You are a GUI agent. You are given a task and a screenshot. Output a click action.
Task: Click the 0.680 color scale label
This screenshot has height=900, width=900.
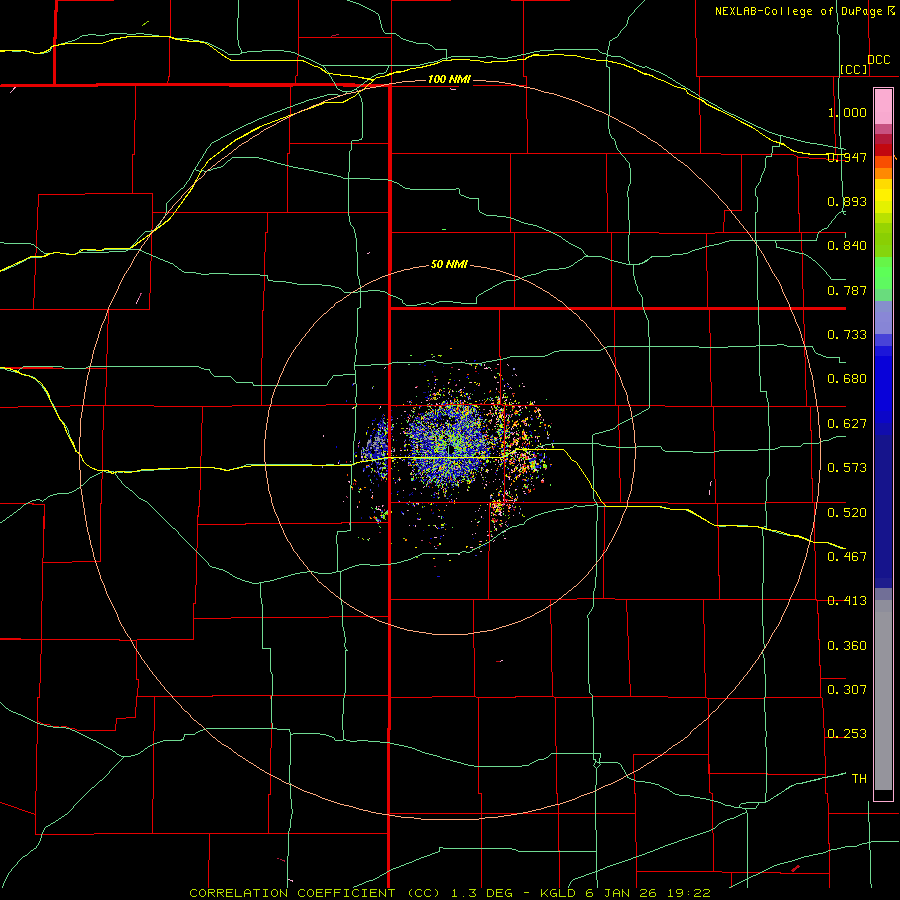tap(847, 379)
